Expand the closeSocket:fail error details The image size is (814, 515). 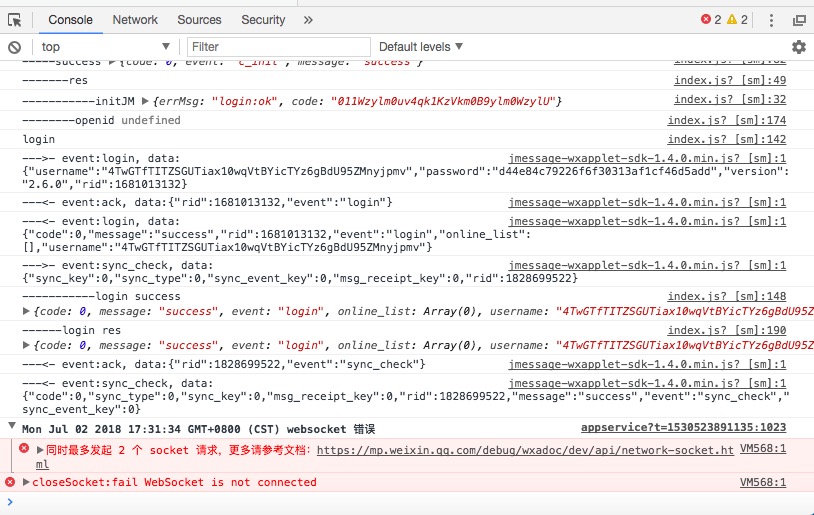point(26,482)
